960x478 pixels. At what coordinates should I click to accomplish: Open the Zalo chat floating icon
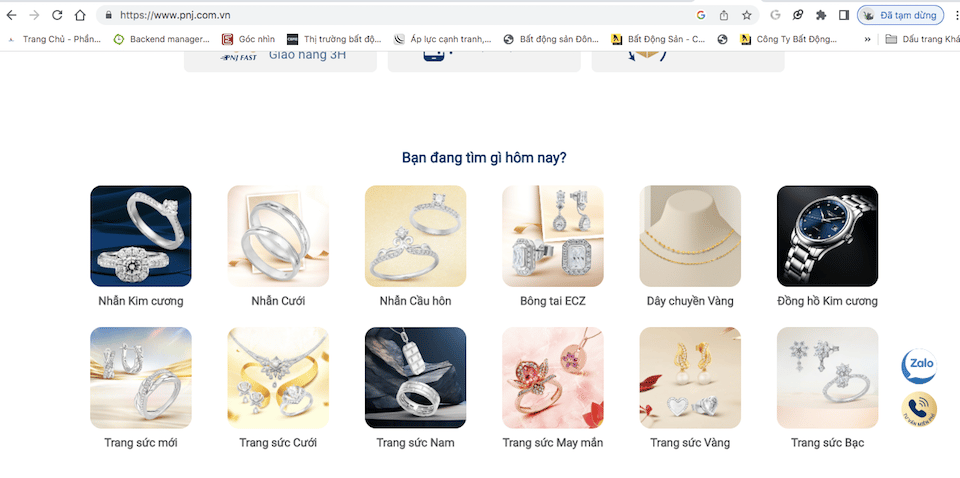click(x=919, y=366)
